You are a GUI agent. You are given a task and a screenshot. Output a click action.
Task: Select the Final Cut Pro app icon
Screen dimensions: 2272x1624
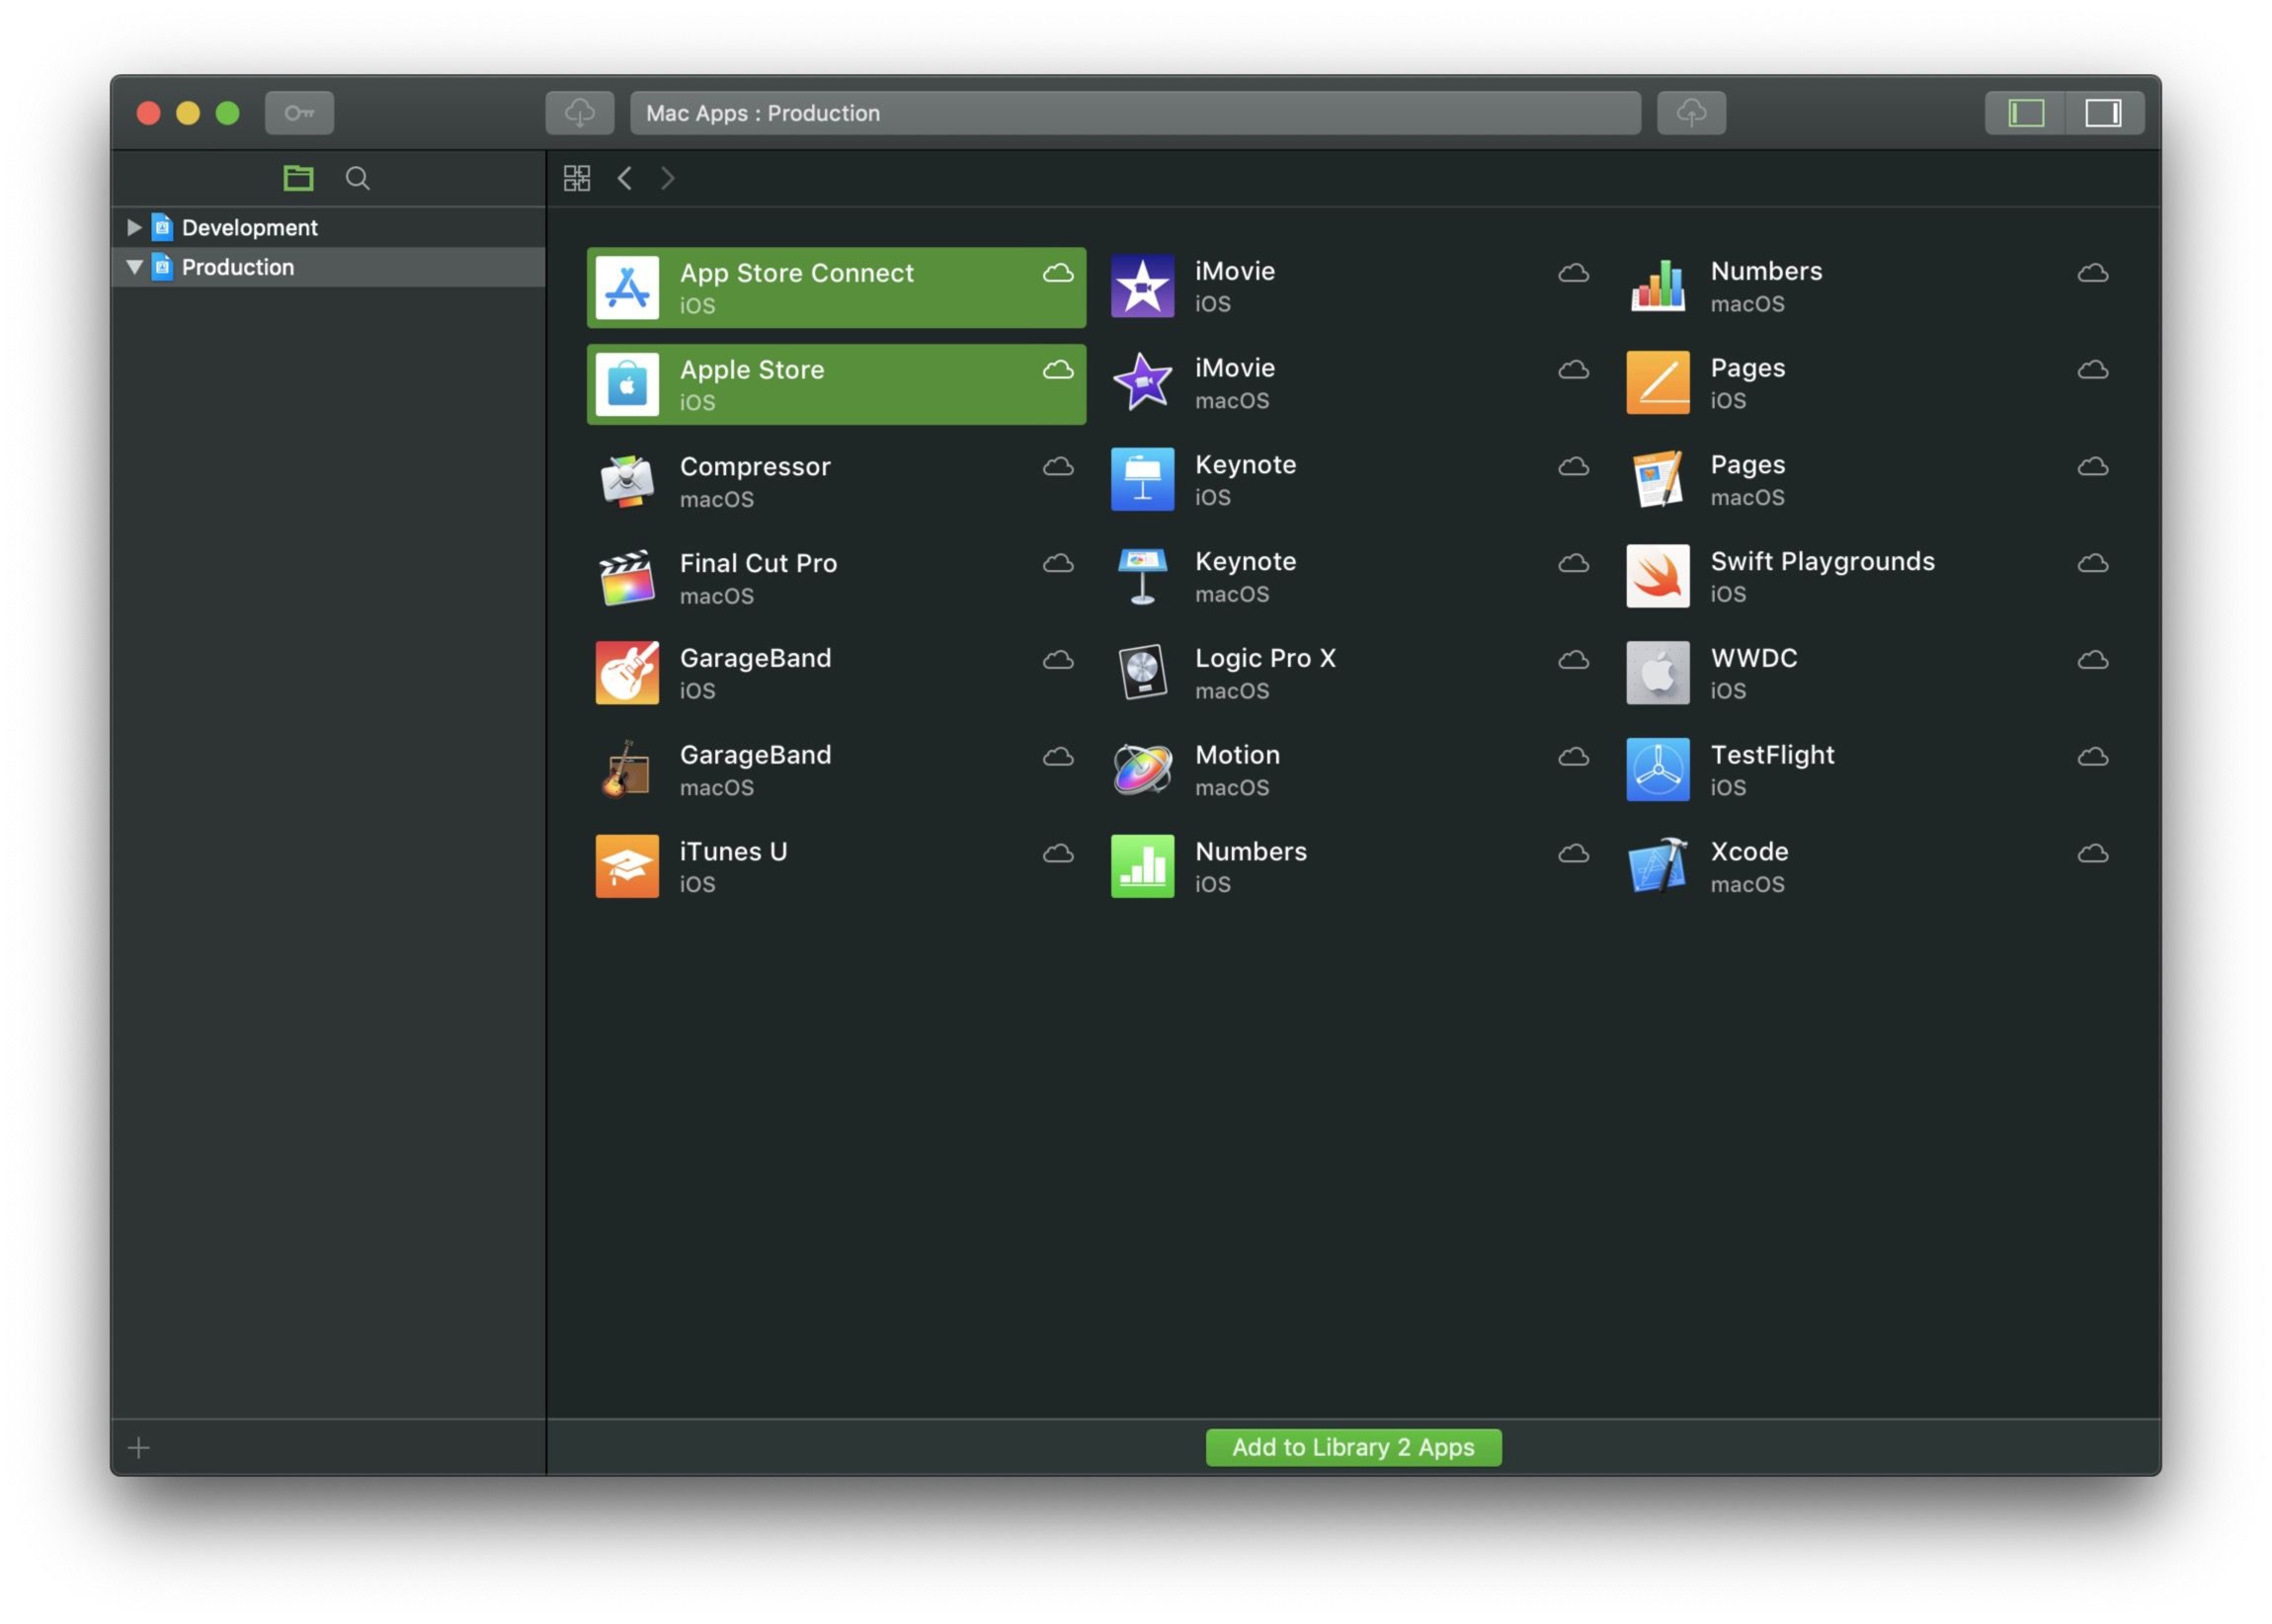pyautogui.click(x=627, y=577)
